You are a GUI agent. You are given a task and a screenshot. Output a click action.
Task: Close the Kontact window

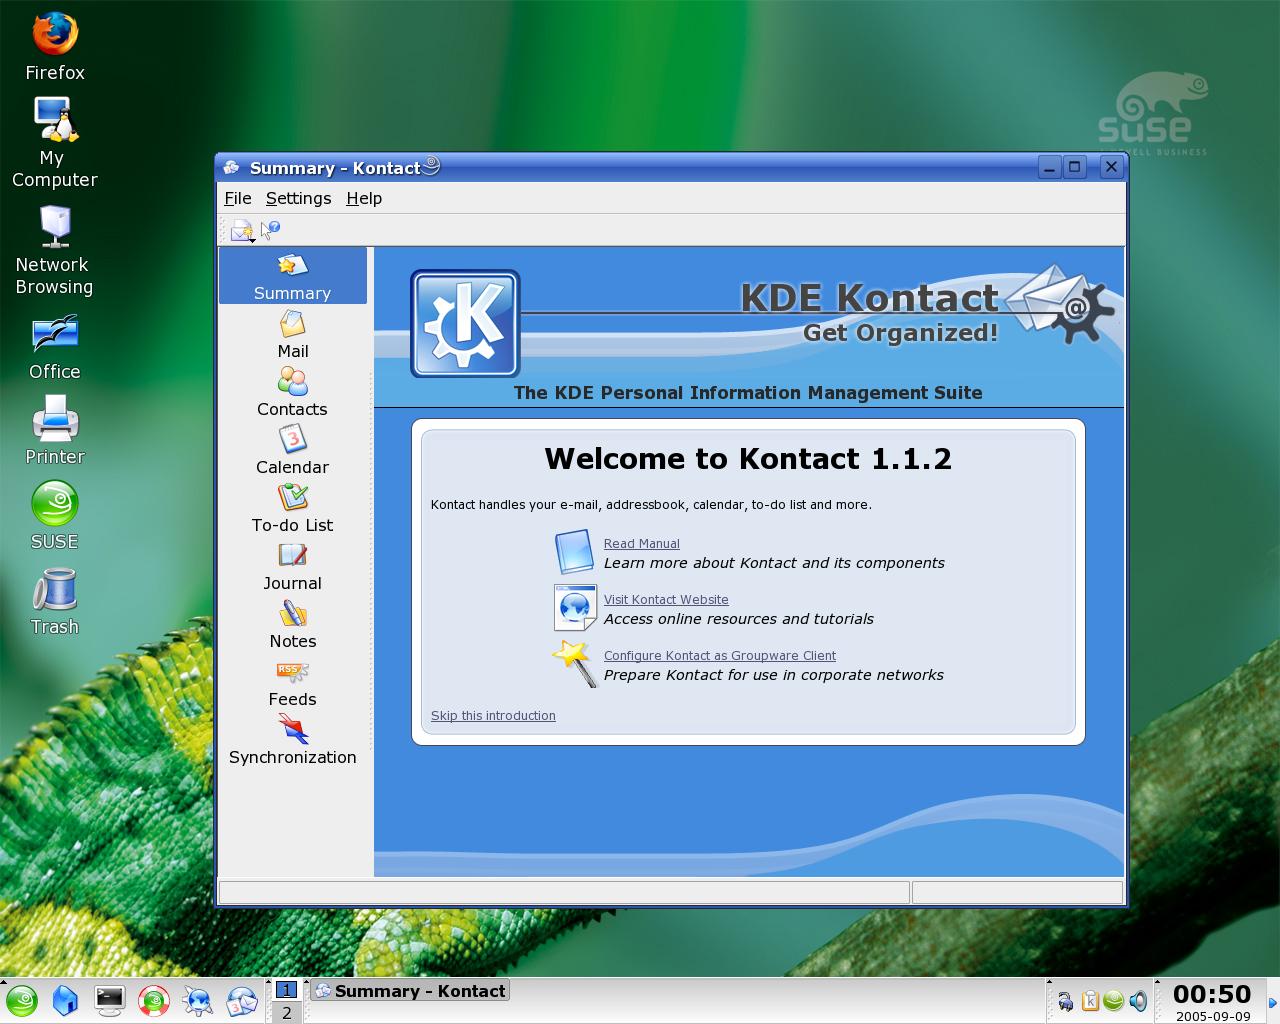[x=1111, y=167]
